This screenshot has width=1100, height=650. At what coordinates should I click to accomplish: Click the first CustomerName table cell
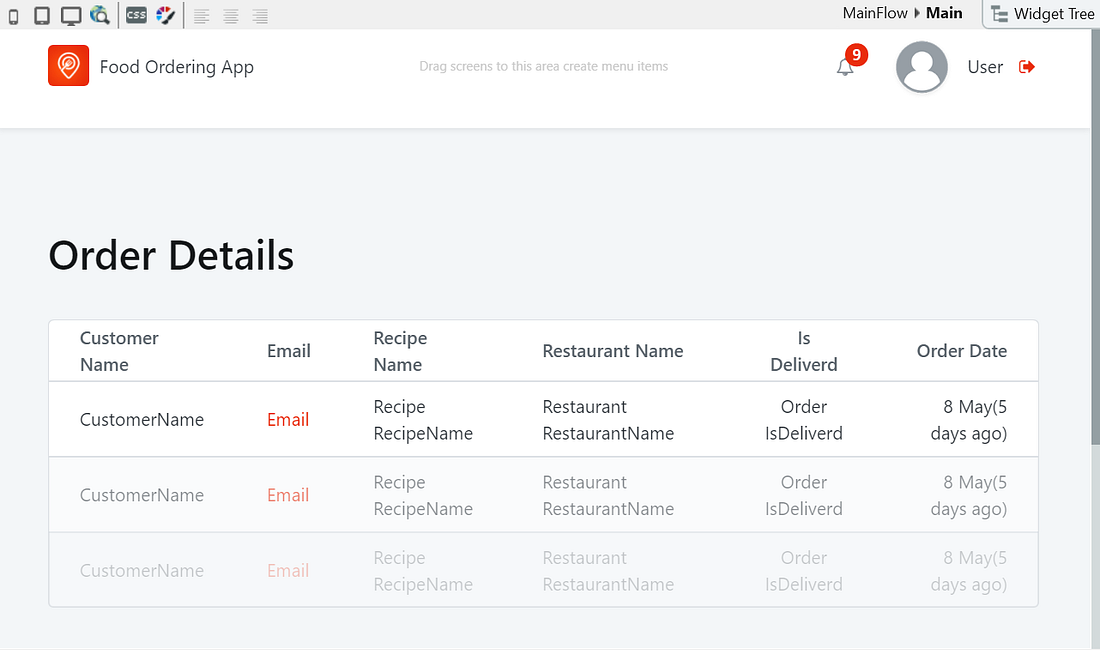(x=141, y=419)
